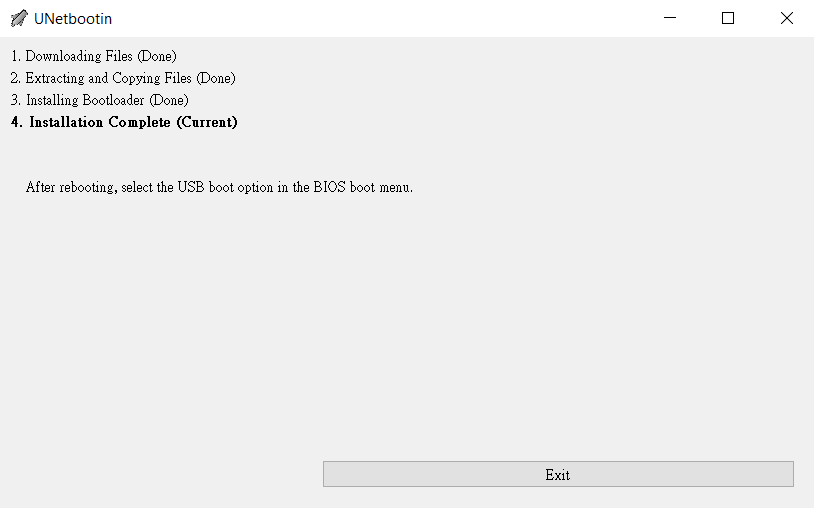Click (Done) beside Installing Bootloader
The width and height of the screenshot is (814, 508).
pyautogui.click(x=169, y=100)
